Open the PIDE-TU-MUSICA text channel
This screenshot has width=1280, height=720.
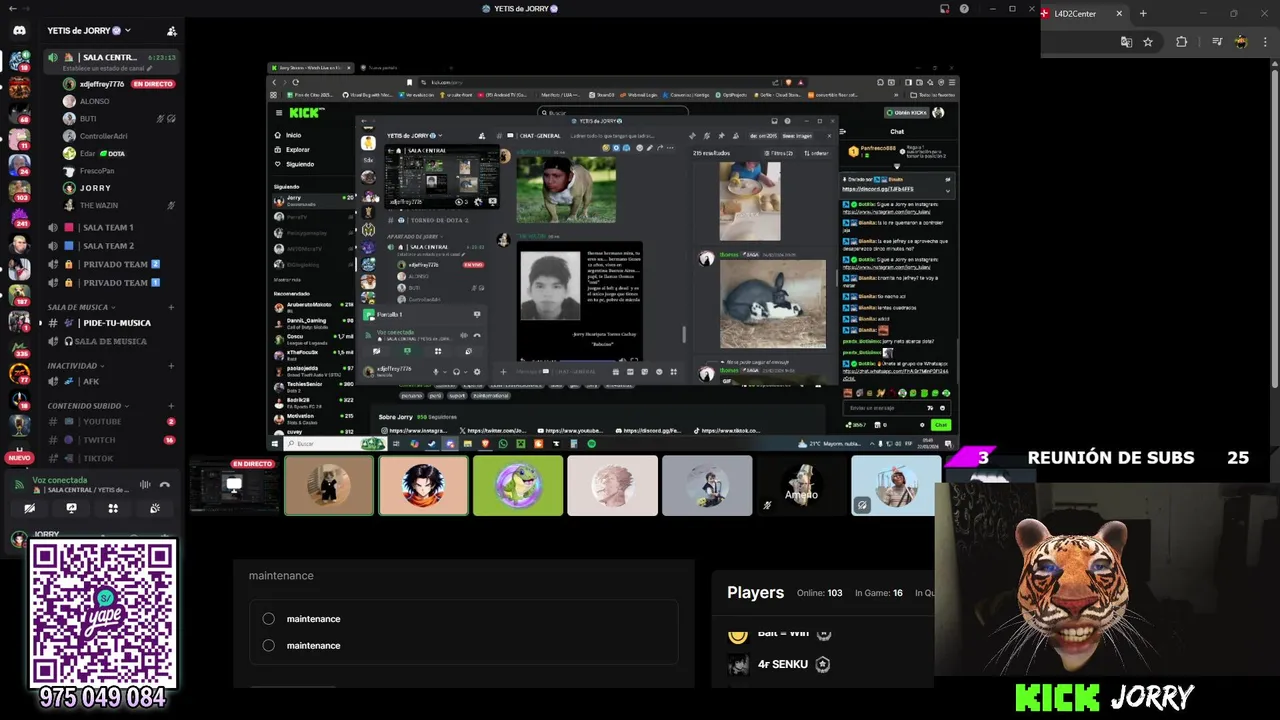(x=112, y=323)
